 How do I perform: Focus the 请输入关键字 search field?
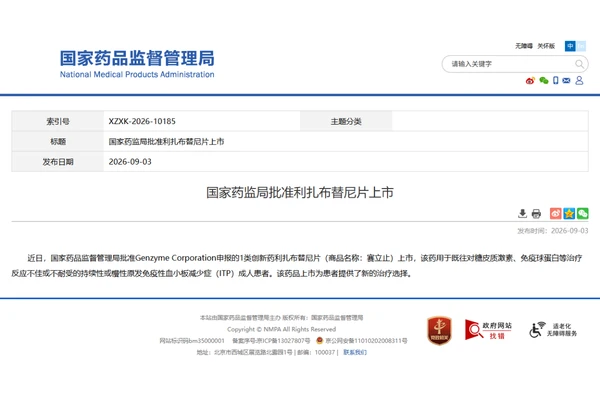(509, 64)
